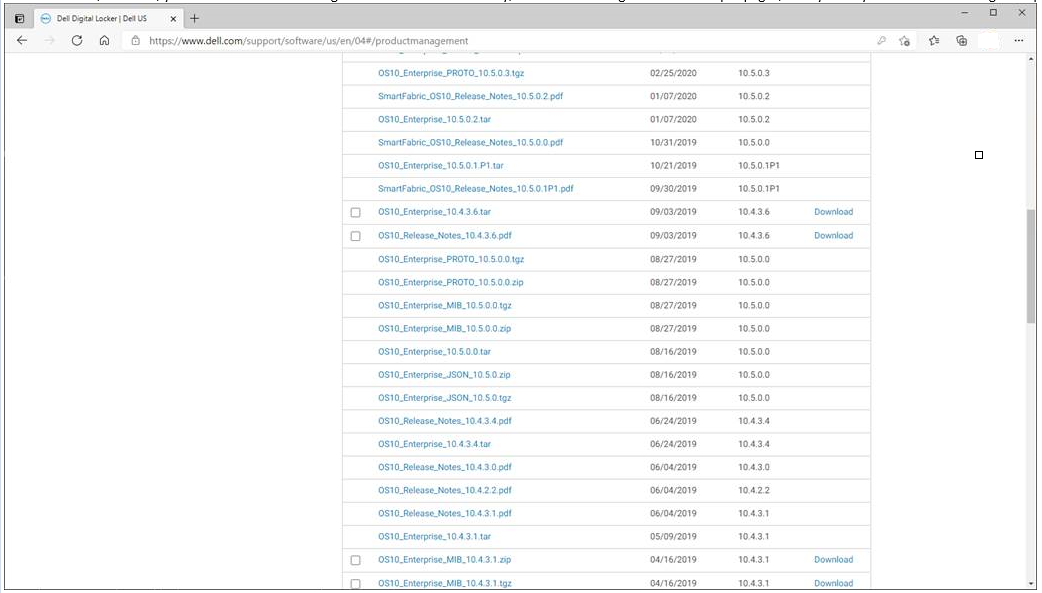Select the 02/25/2020 date cell
This screenshot has width=1042, height=593.
[673, 73]
